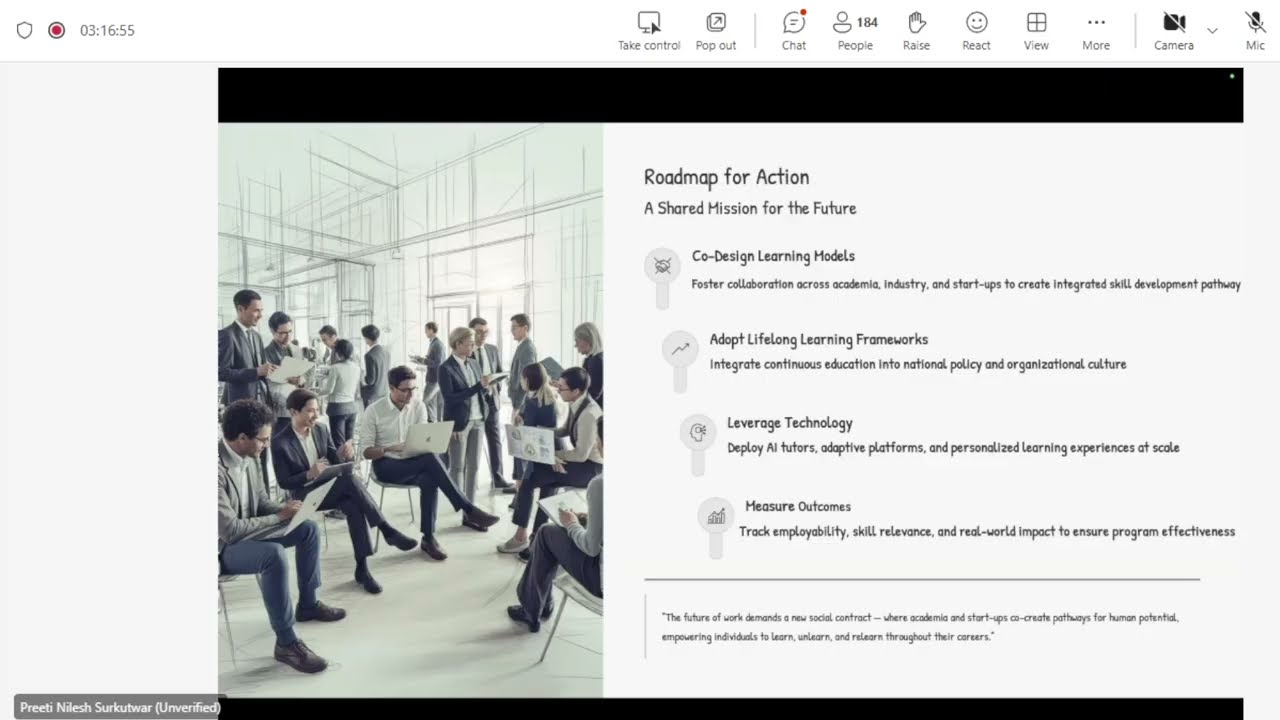Raise your hand
Screen dimensions: 1280x720
coord(916,31)
